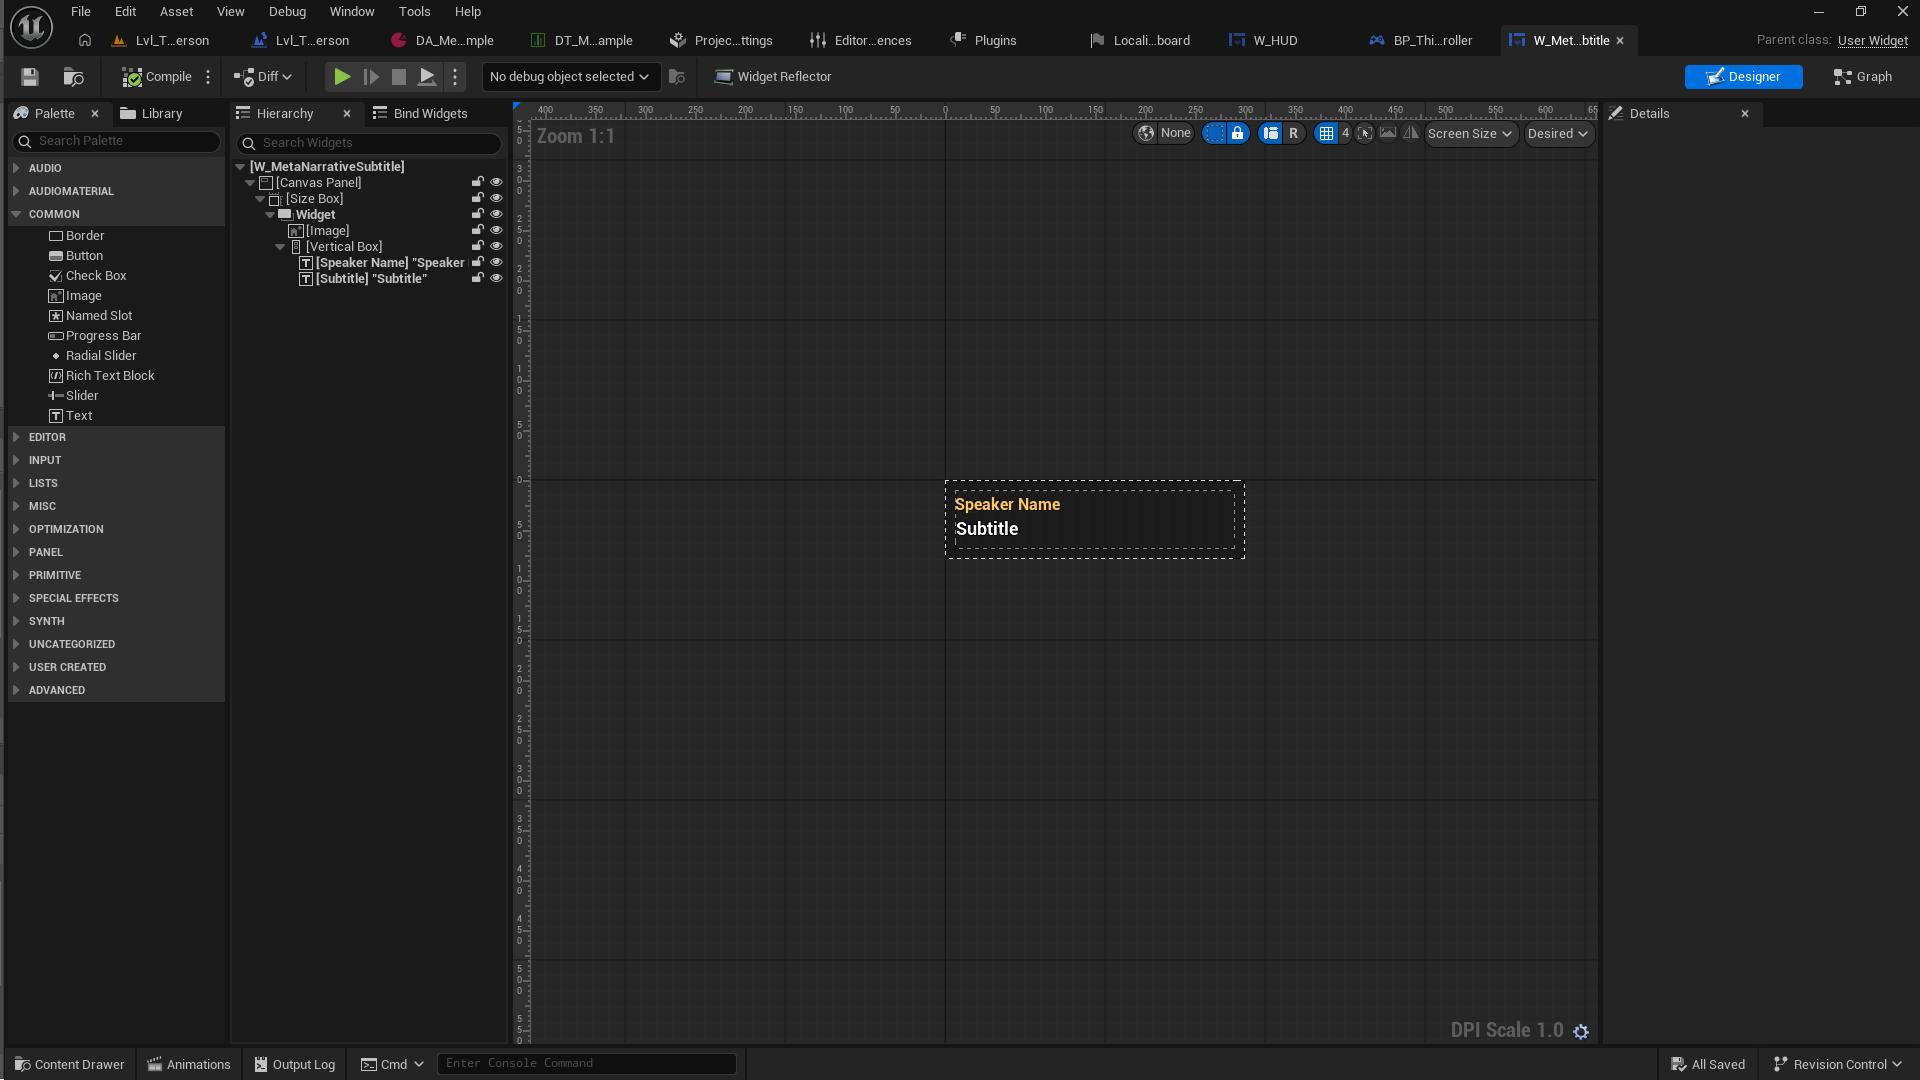The height and width of the screenshot is (1080, 1920).
Task: Open the Content Drawer
Action: (69, 1063)
